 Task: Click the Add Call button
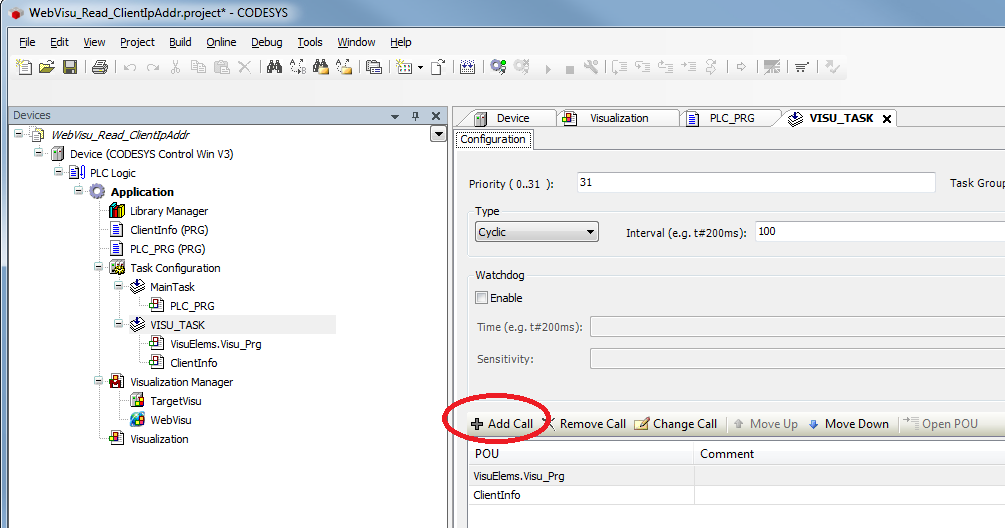click(501, 424)
